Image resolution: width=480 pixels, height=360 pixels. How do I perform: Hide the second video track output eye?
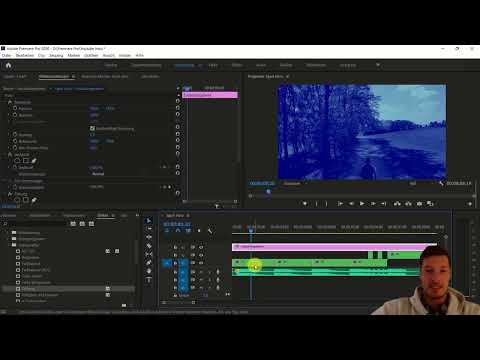pyautogui.click(x=201, y=255)
